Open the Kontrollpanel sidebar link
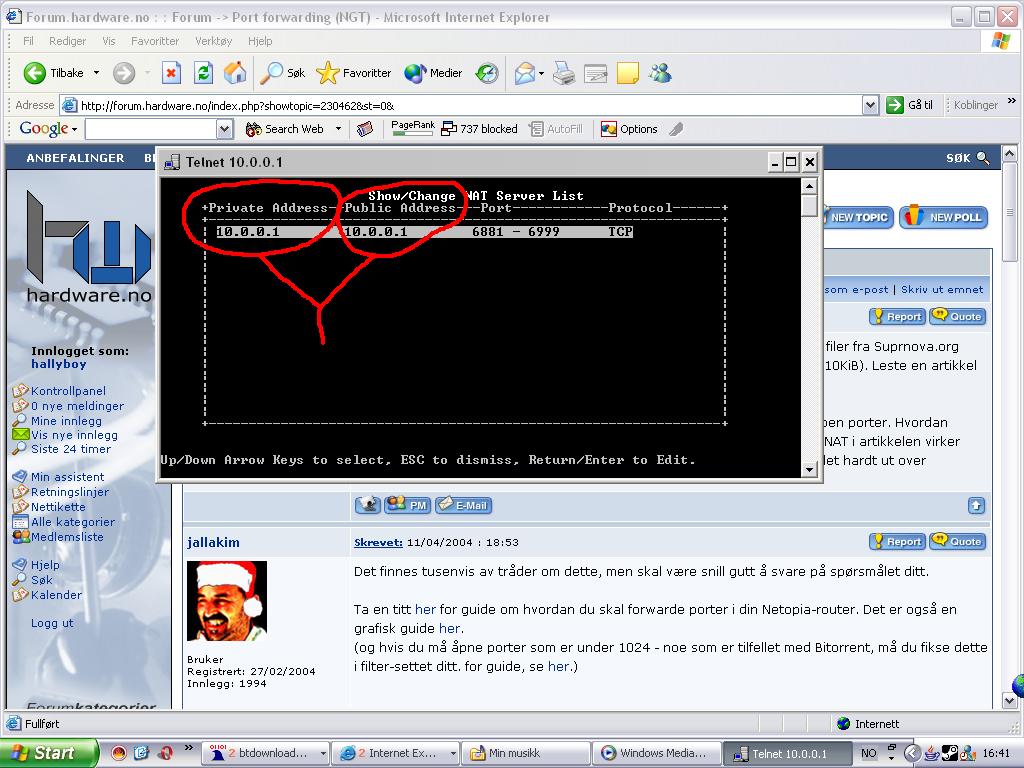This screenshot has width=1024, height=768. click(68, 391)
